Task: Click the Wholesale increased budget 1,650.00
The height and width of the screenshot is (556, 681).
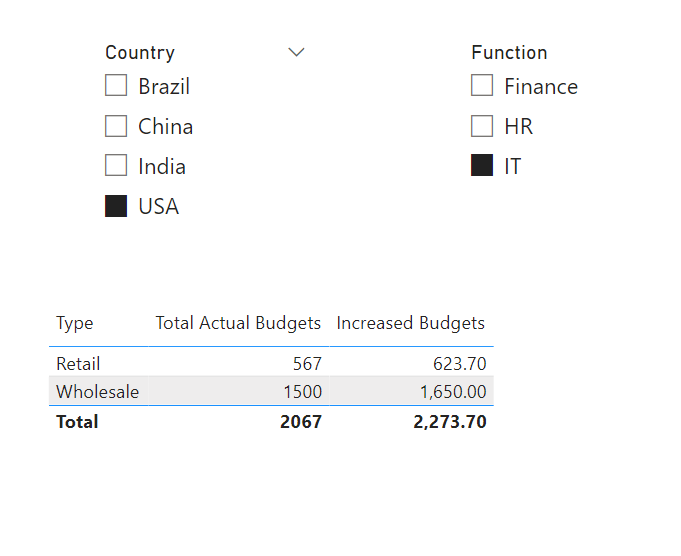Action: tap(453, 392)
